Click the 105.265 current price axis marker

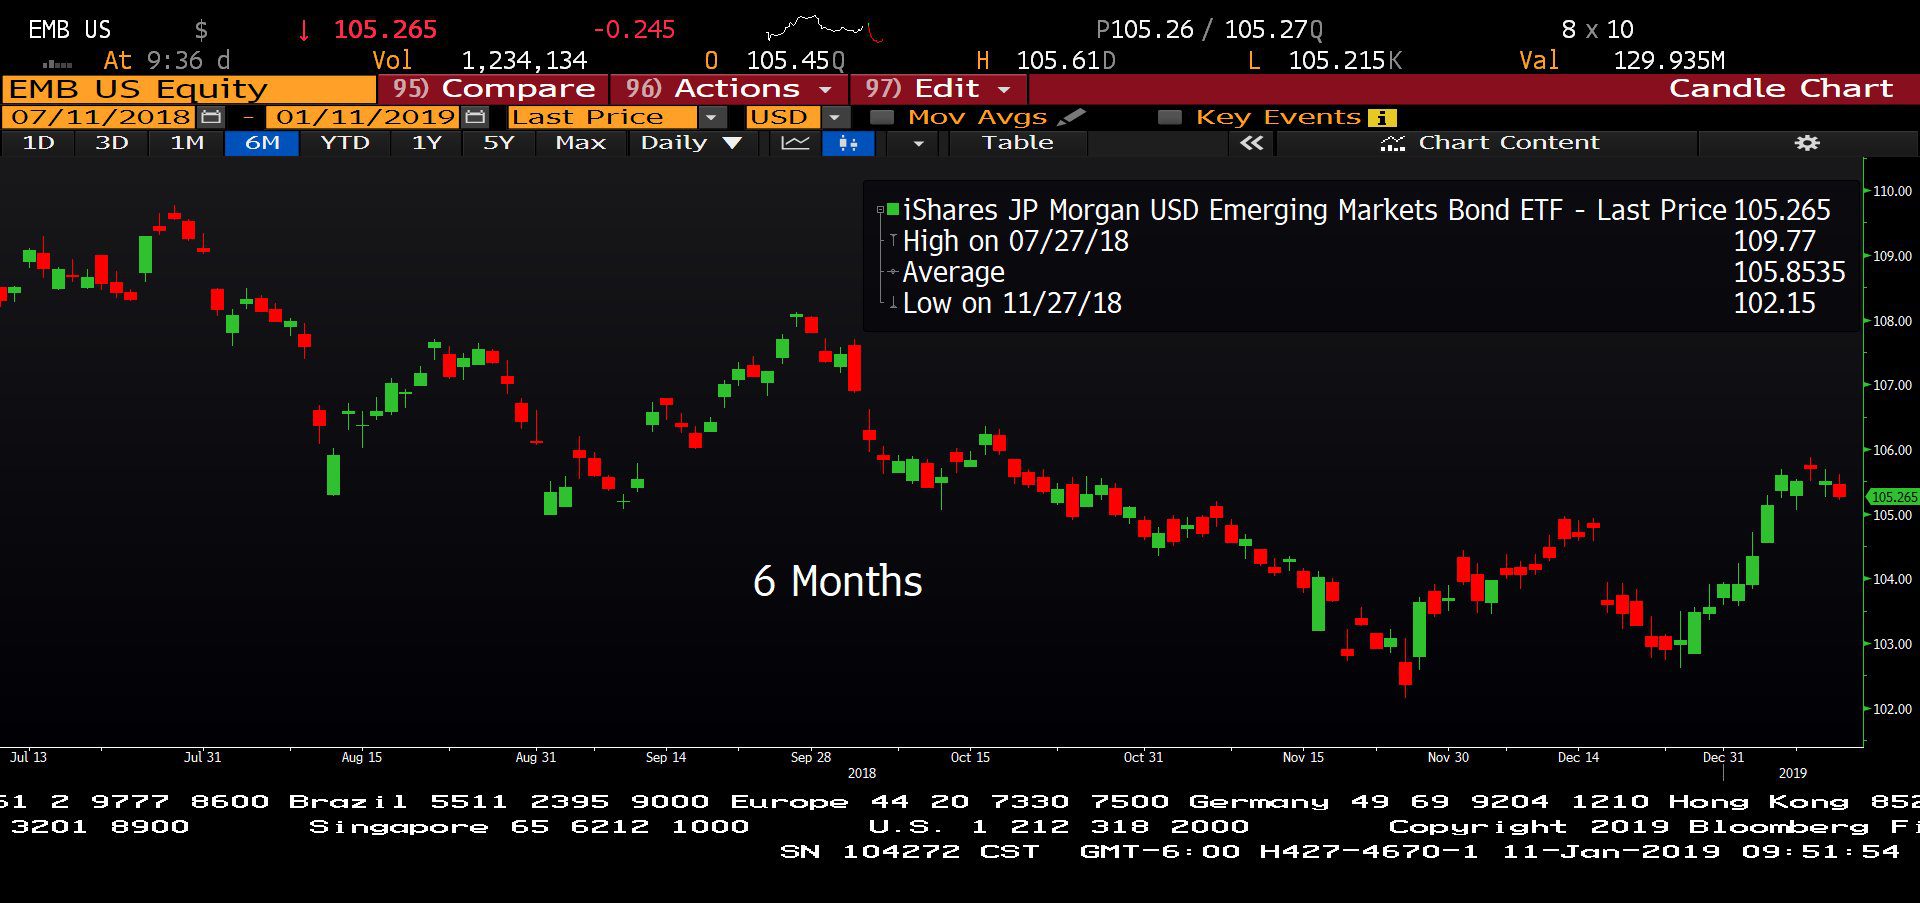[1893, 496]
